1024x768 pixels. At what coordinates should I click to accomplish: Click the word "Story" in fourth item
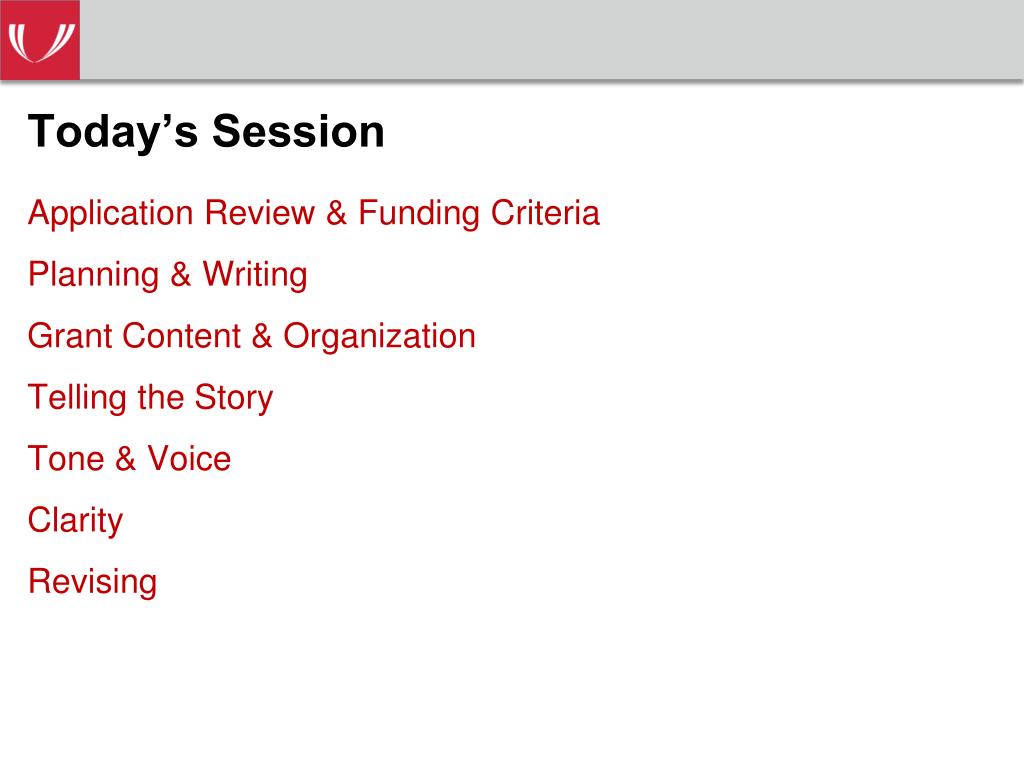click(234, 398)
